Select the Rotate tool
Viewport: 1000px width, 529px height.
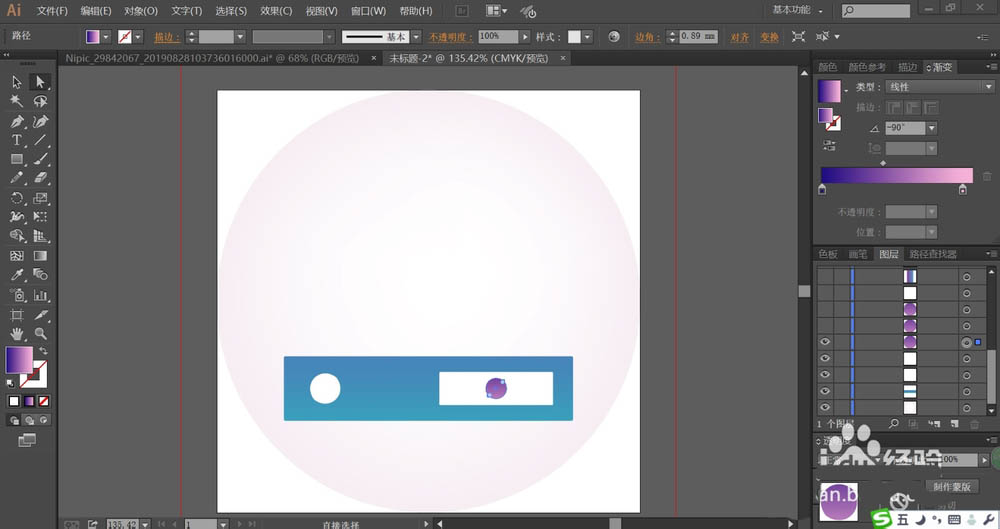17,198
